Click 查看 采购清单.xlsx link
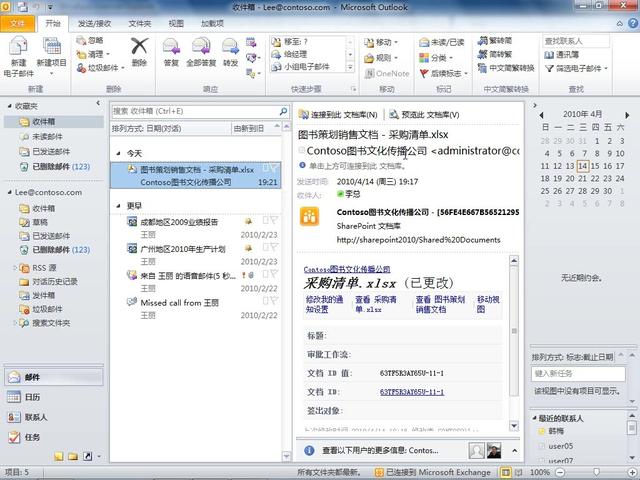Image resolution: width=640 pixels, height=480 pixels. (376, 304)
